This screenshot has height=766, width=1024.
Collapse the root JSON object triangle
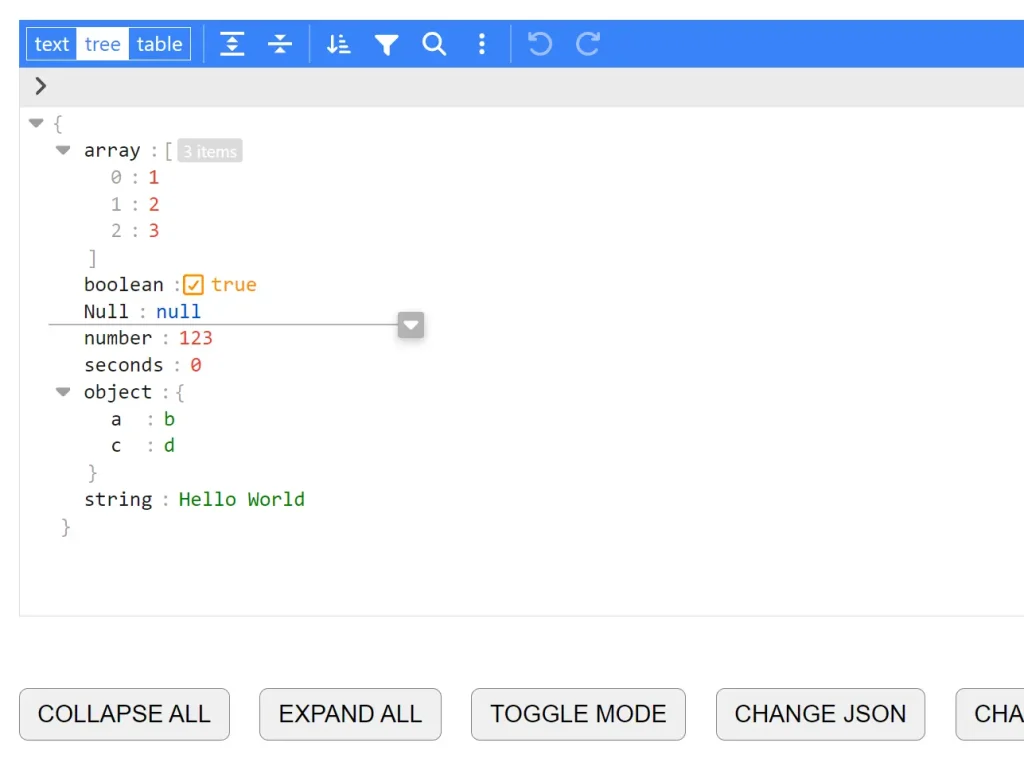coord(36,122)
